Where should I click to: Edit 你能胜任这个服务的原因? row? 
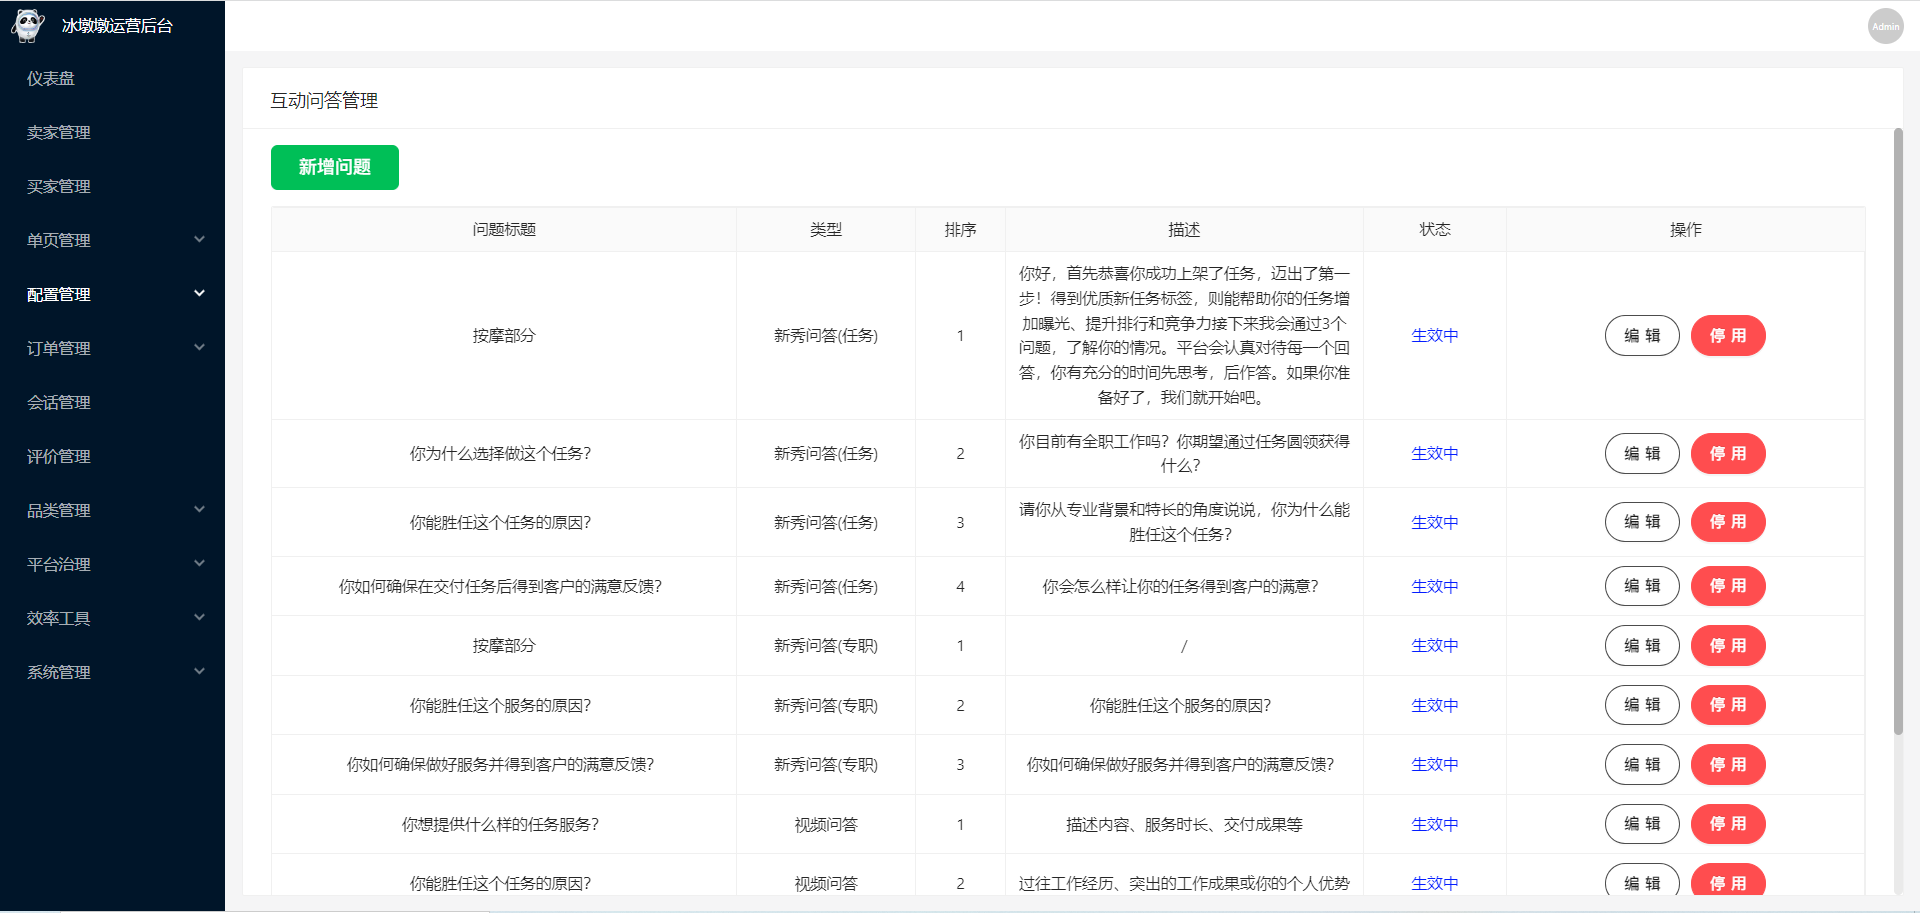(1642, 705)
